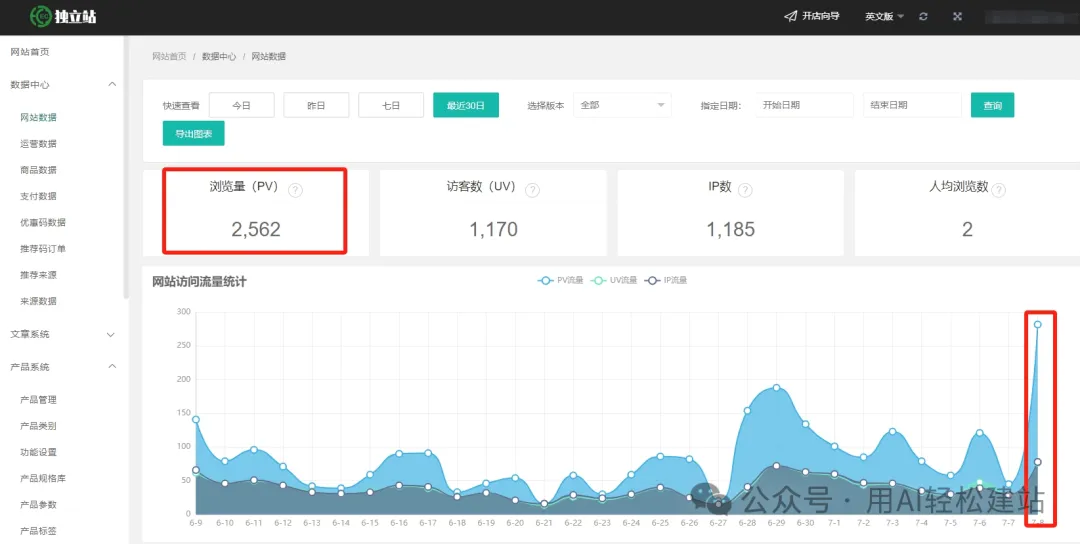Click the 网站首页 breadcrumb link
Image resolution: width=1080 pixels, height=544 pixels.
coord(169,56)
